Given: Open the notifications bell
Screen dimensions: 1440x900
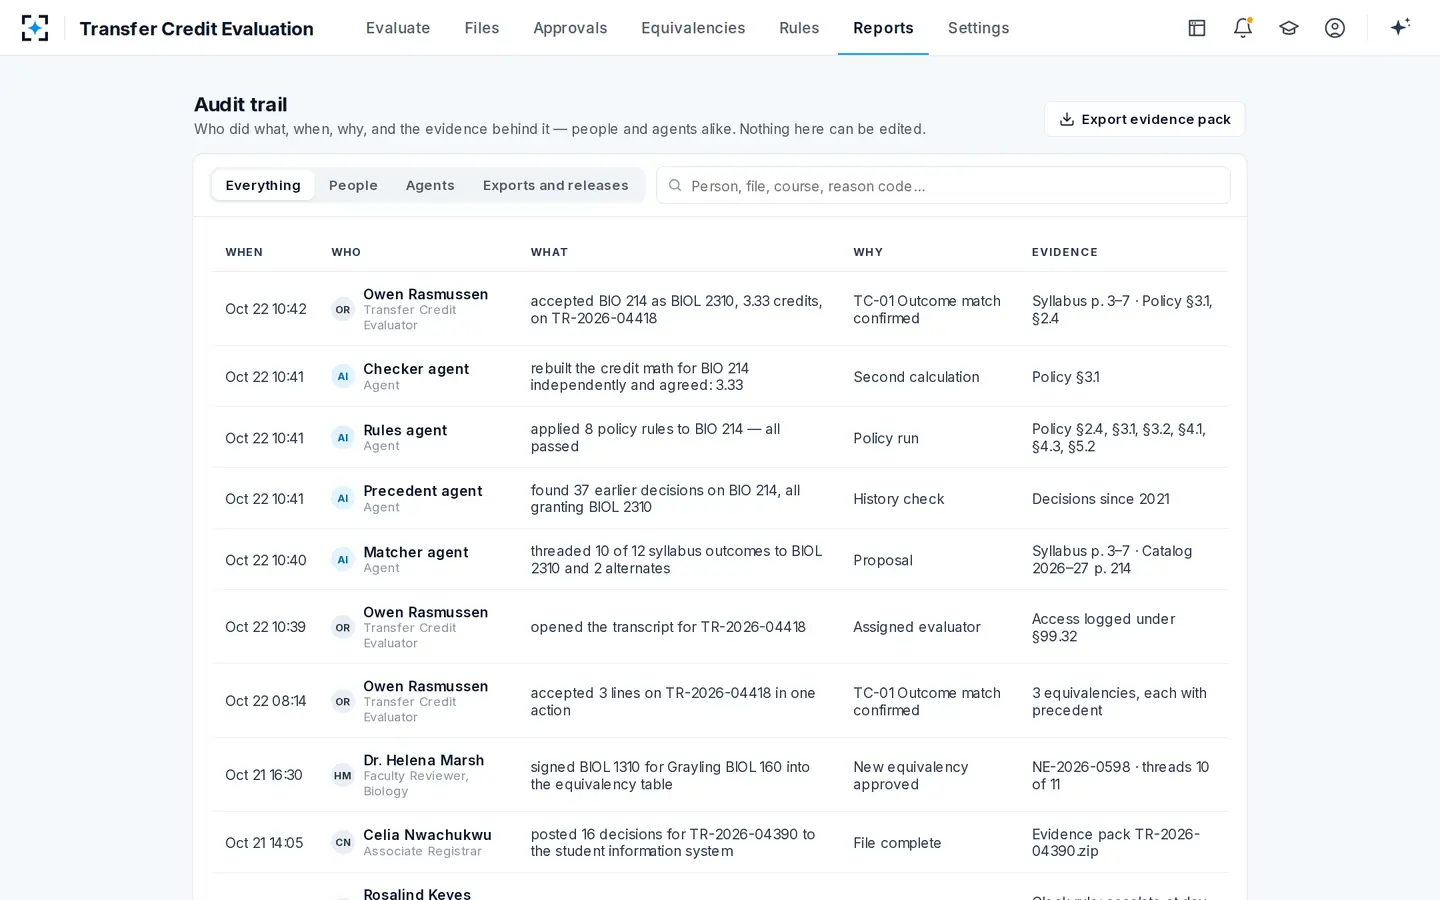Looking at the screenshot, I should coord(1243,28).
